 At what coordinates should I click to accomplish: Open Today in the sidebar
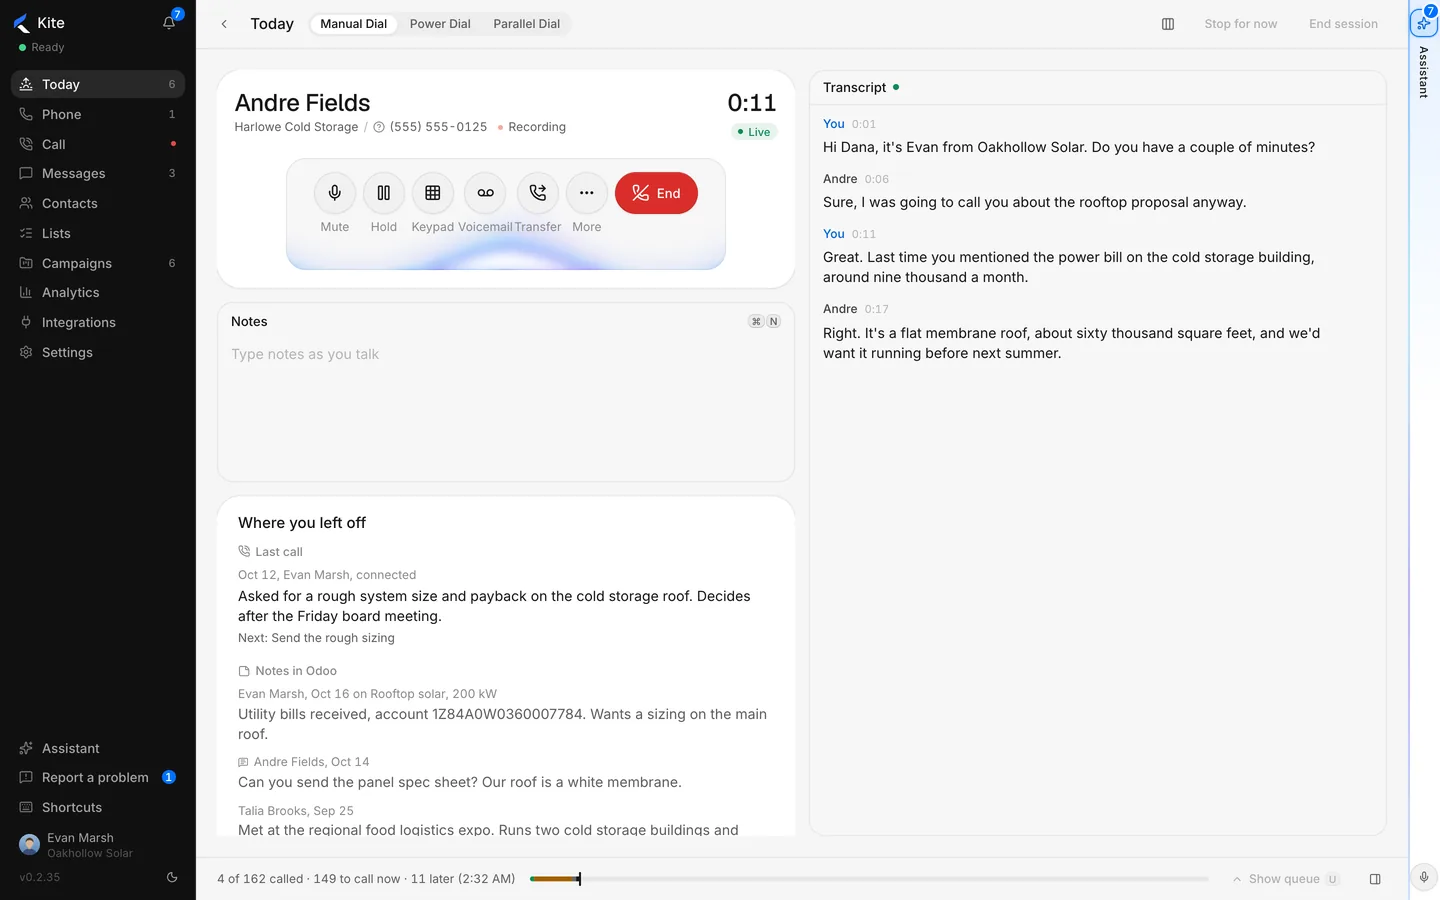click(x=98, y=84)
